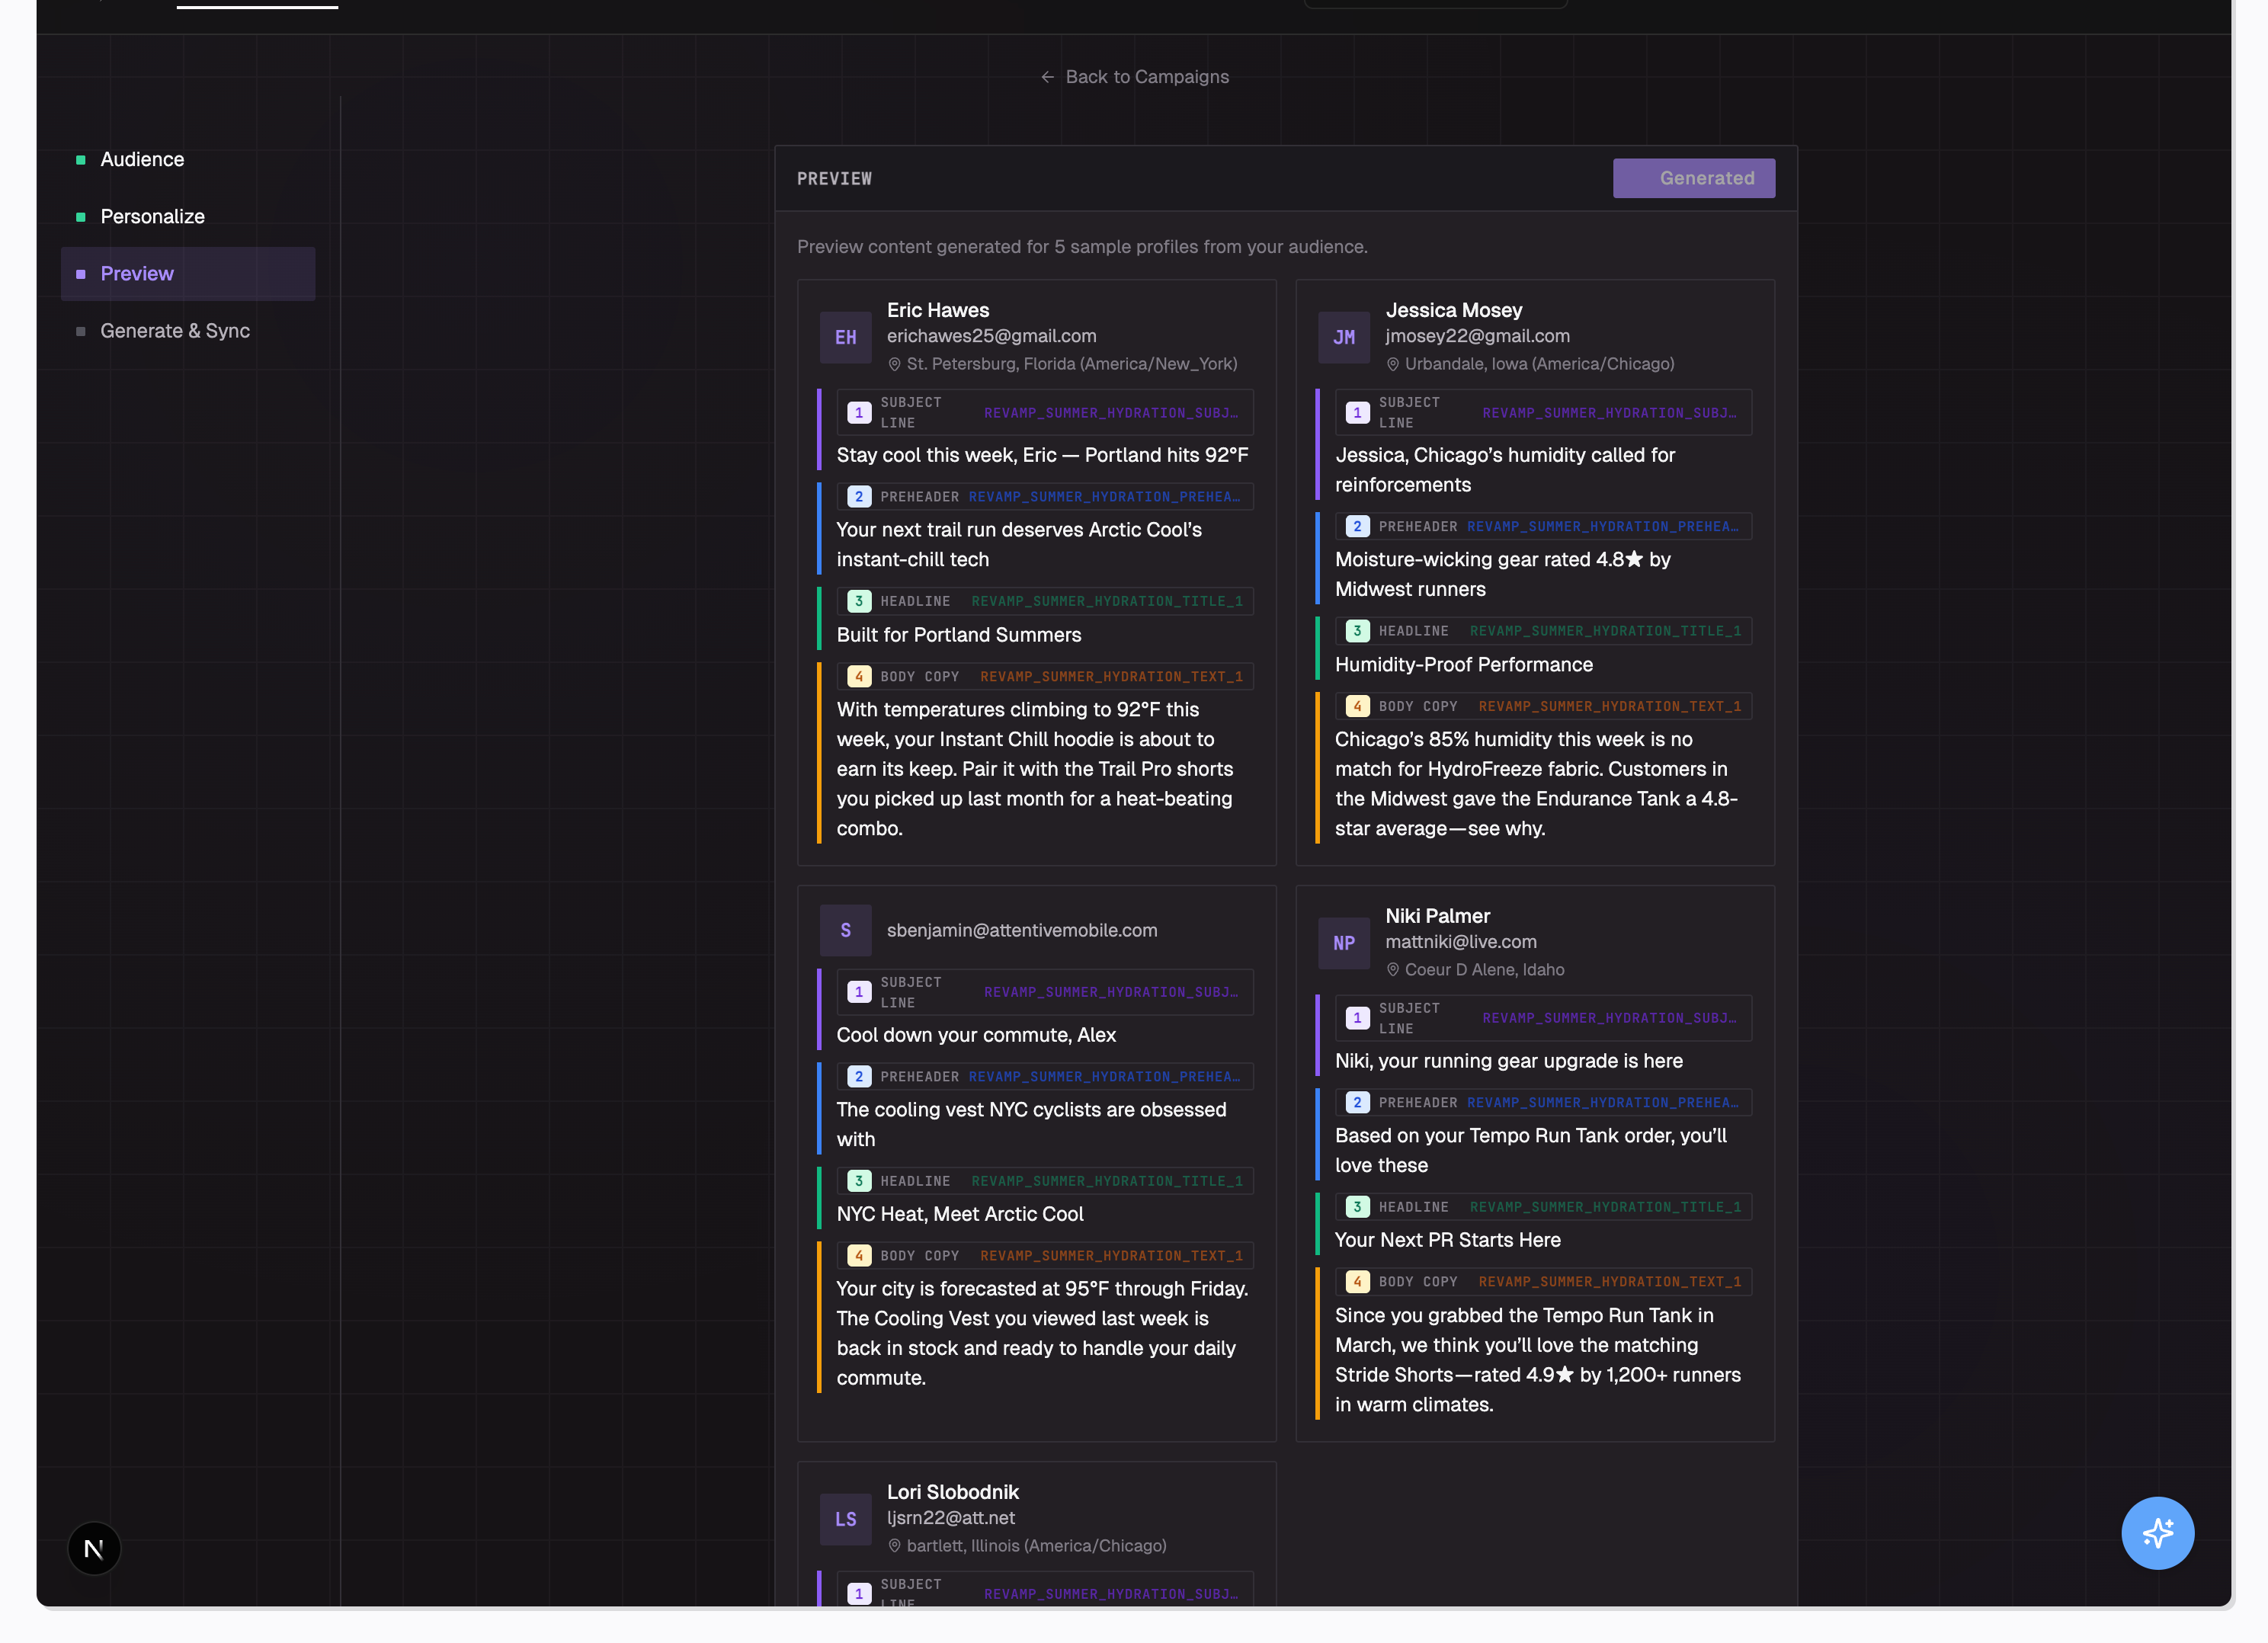Click Eric Hawes's EH avatar

(845, 337)
